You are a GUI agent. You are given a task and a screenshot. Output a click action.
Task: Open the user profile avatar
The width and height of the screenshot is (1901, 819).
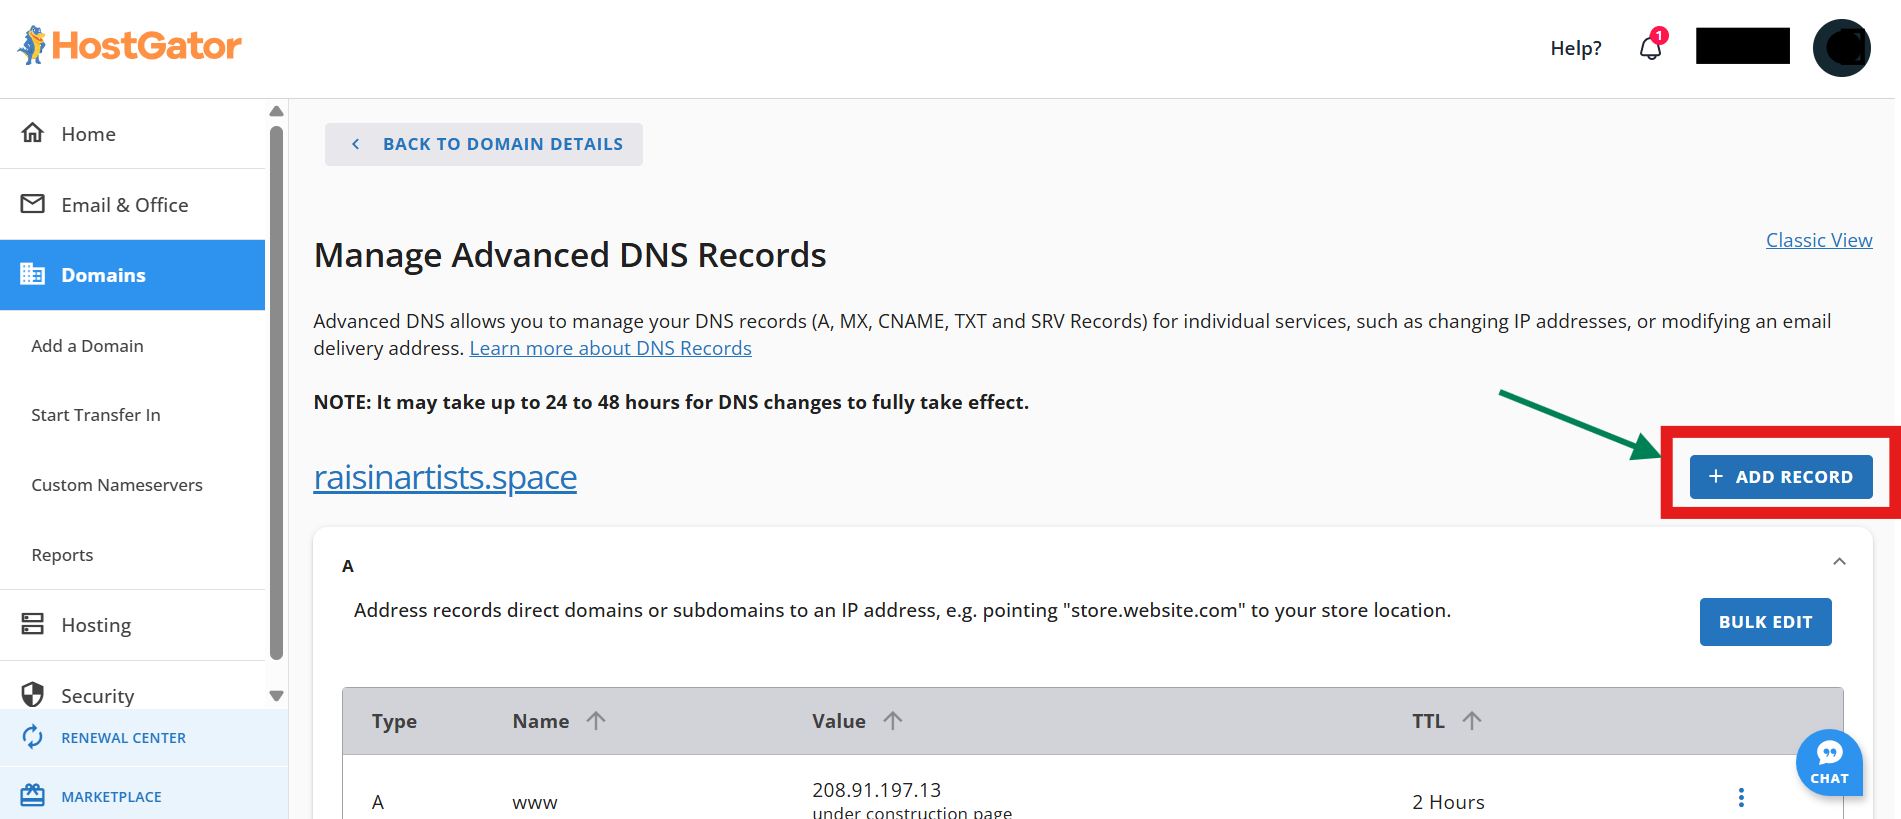(1841, 47)
